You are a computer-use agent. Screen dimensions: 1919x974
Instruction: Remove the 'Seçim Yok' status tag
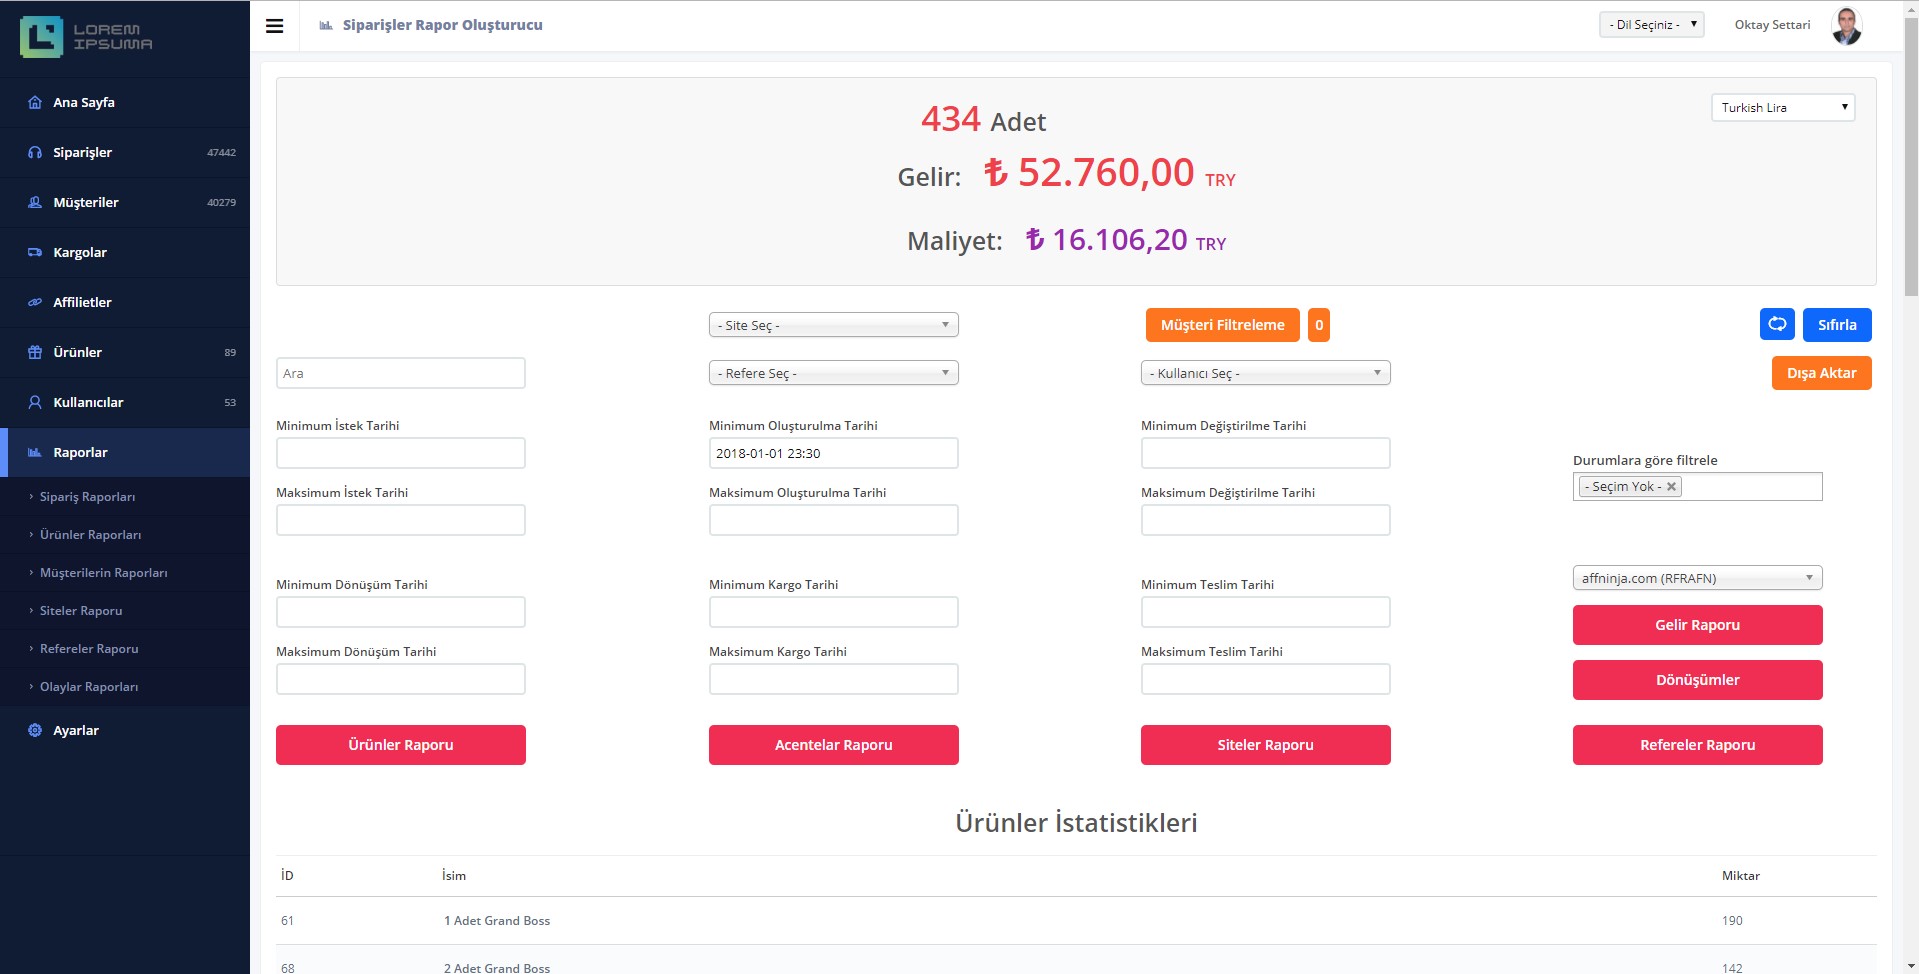point(1671,487)
